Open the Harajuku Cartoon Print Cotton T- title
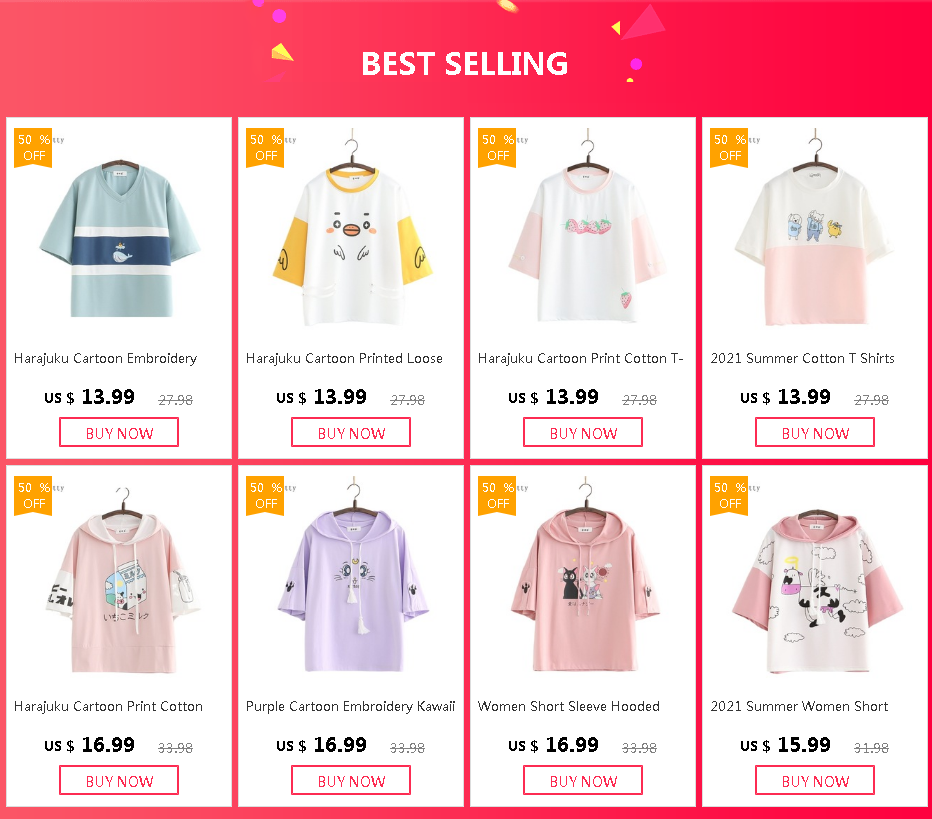932x819 pixels. tap(581, 358)
